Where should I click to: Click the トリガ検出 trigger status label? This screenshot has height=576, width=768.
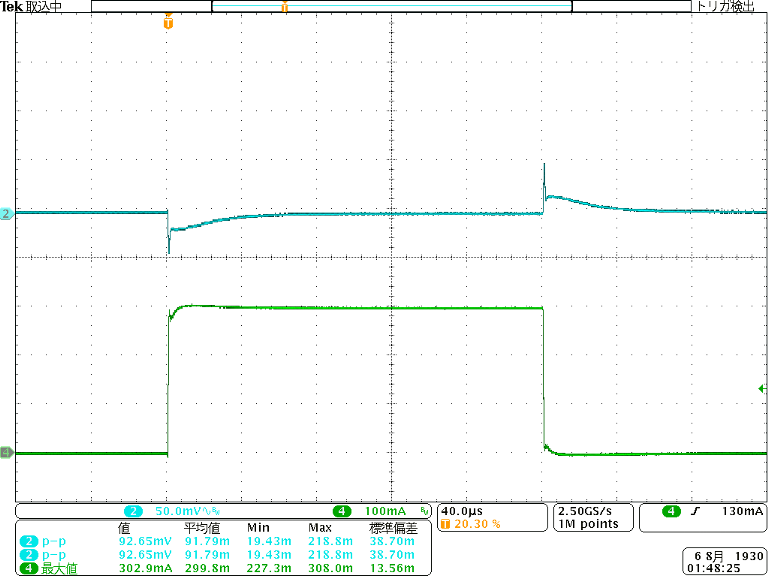(729, 6)
